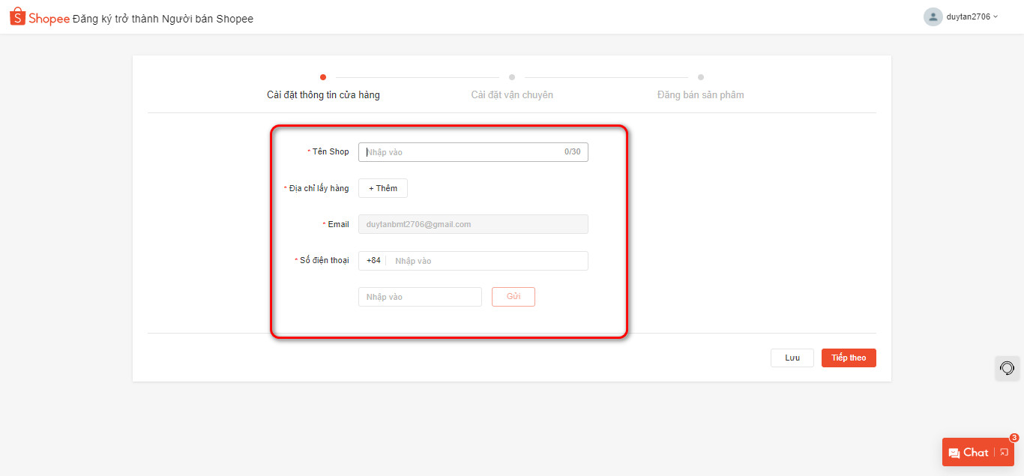Expand the duytan2706 account dropdown arrow
1024x476 pixels.
[996, 17]
